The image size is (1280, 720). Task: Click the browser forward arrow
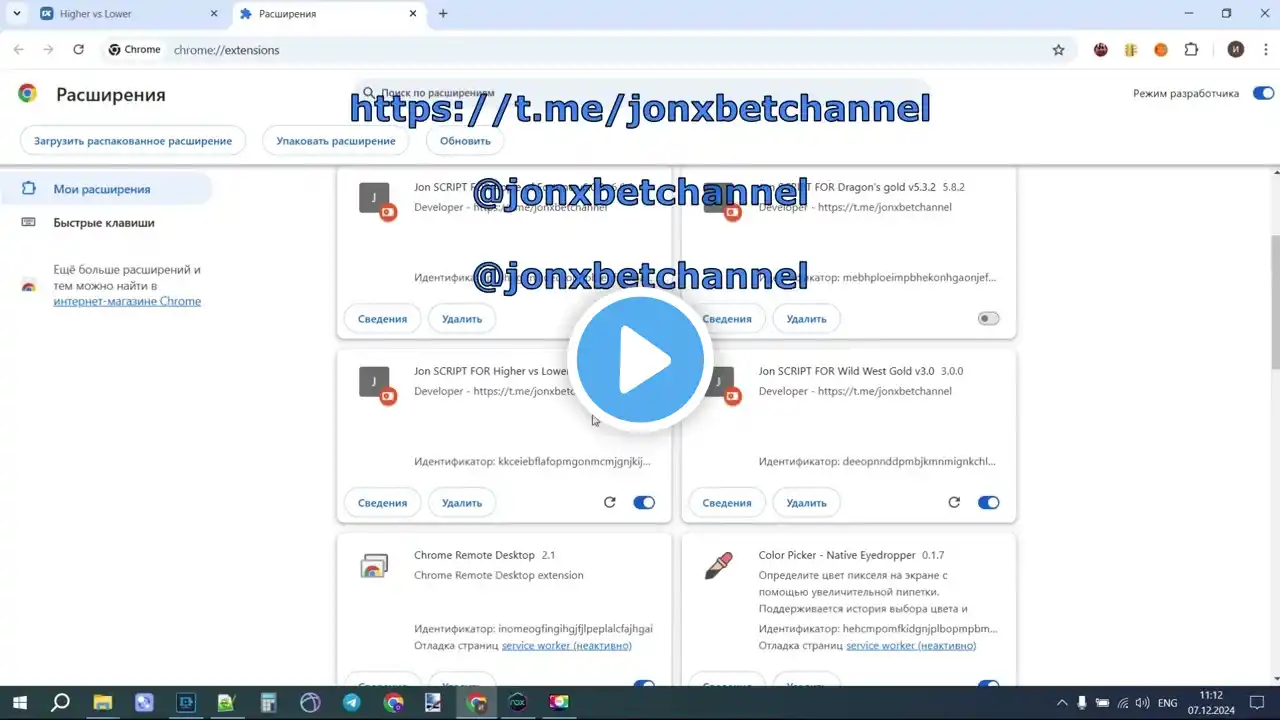point(48,49)
